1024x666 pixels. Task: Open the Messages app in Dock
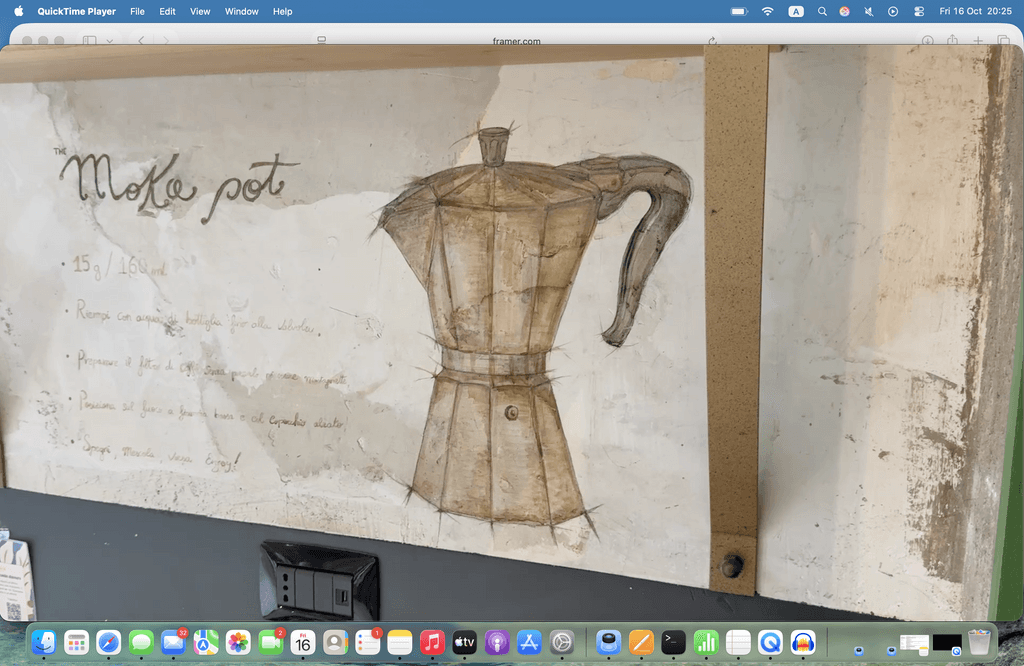141,642
